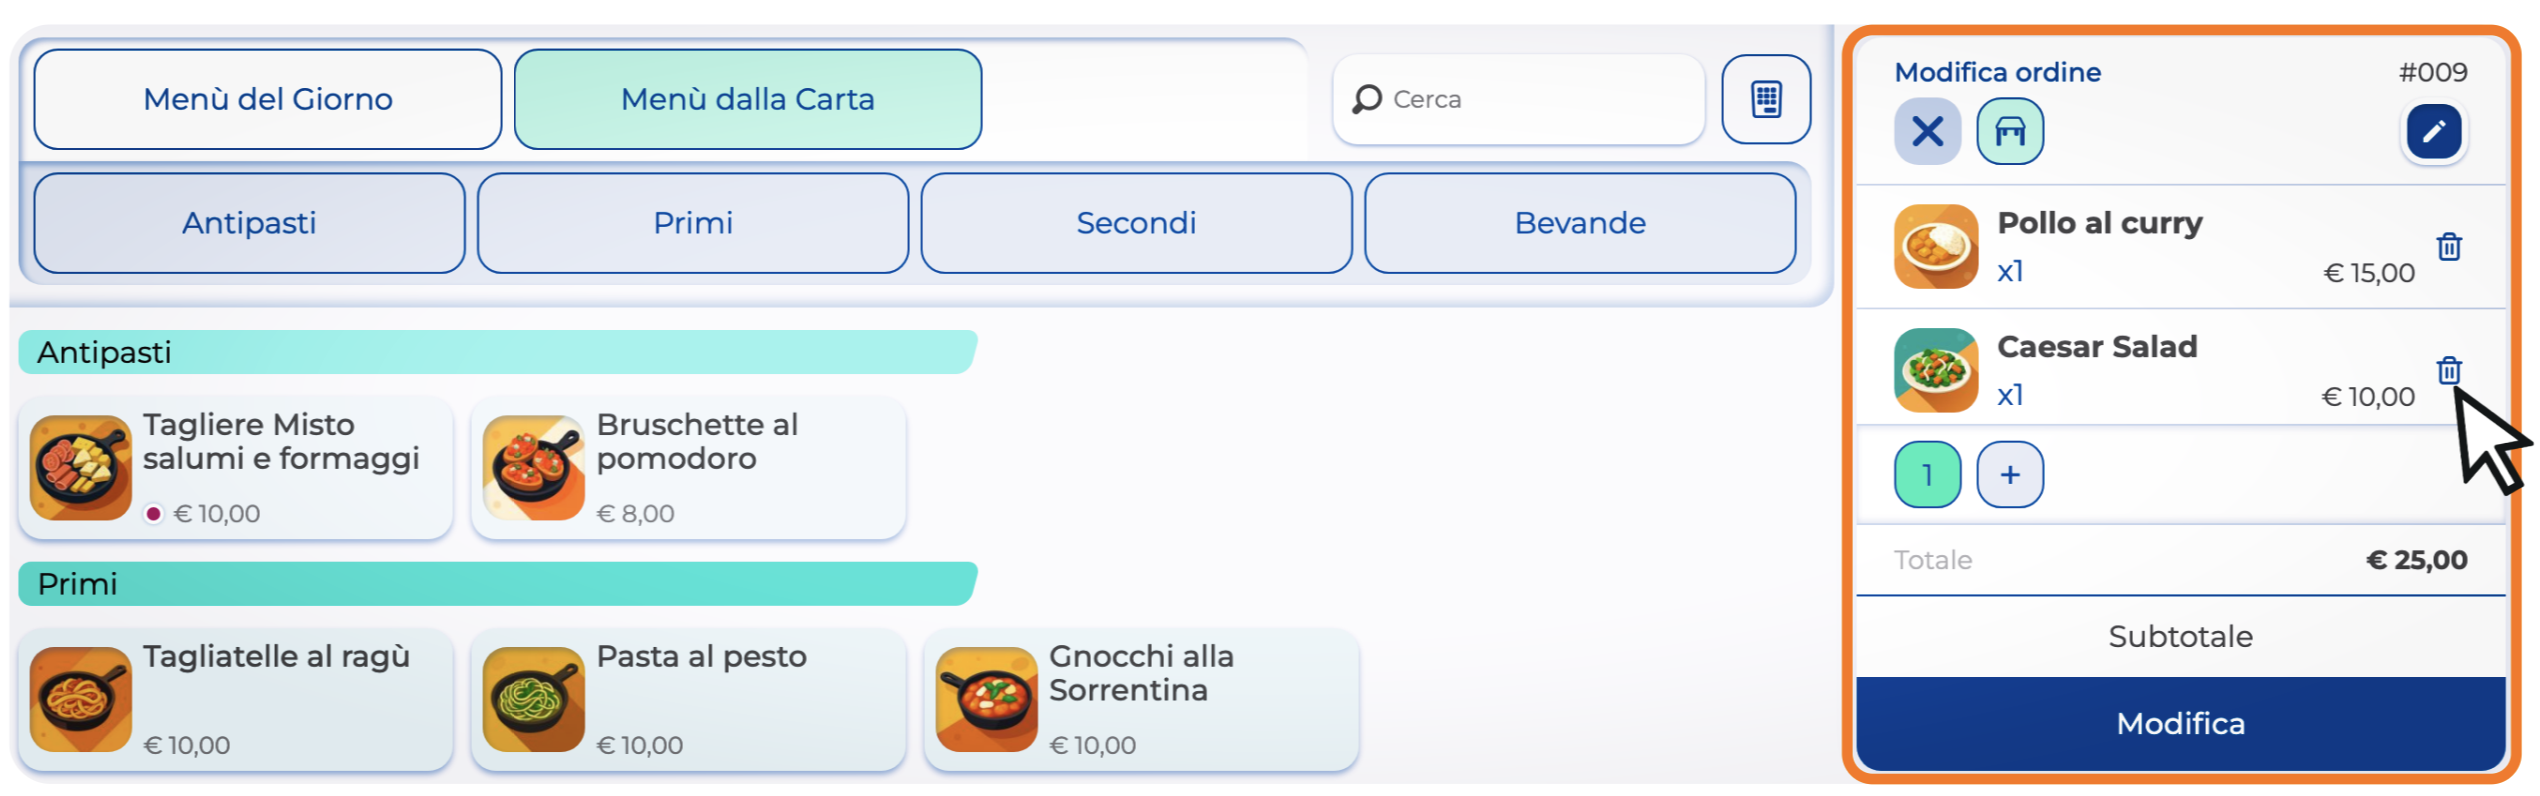Add Bruschette al pomodoro to order
Image resolution: width=2540 pixels, height=796 pixels.
coord(688,468)
